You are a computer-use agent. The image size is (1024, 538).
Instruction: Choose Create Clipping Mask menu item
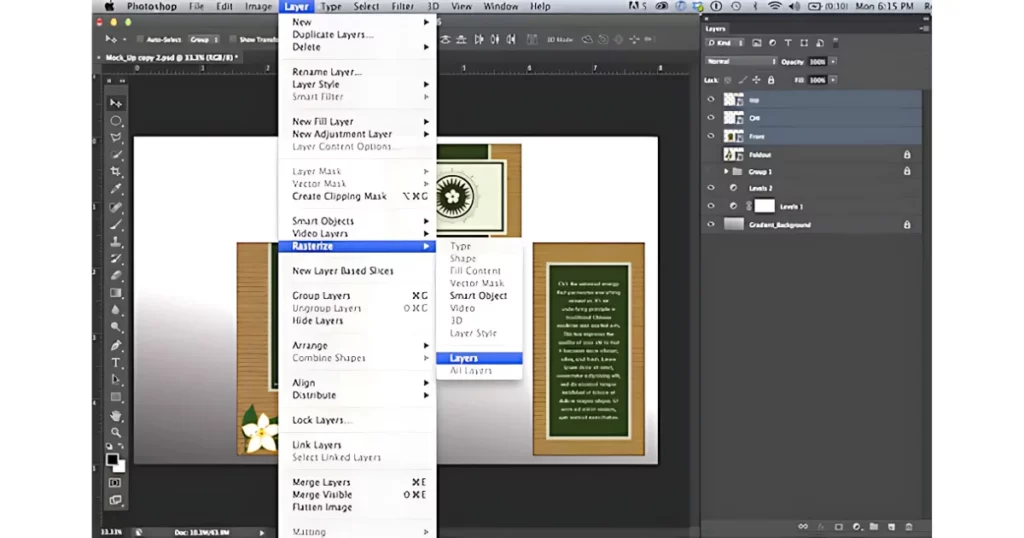[357, 197]
